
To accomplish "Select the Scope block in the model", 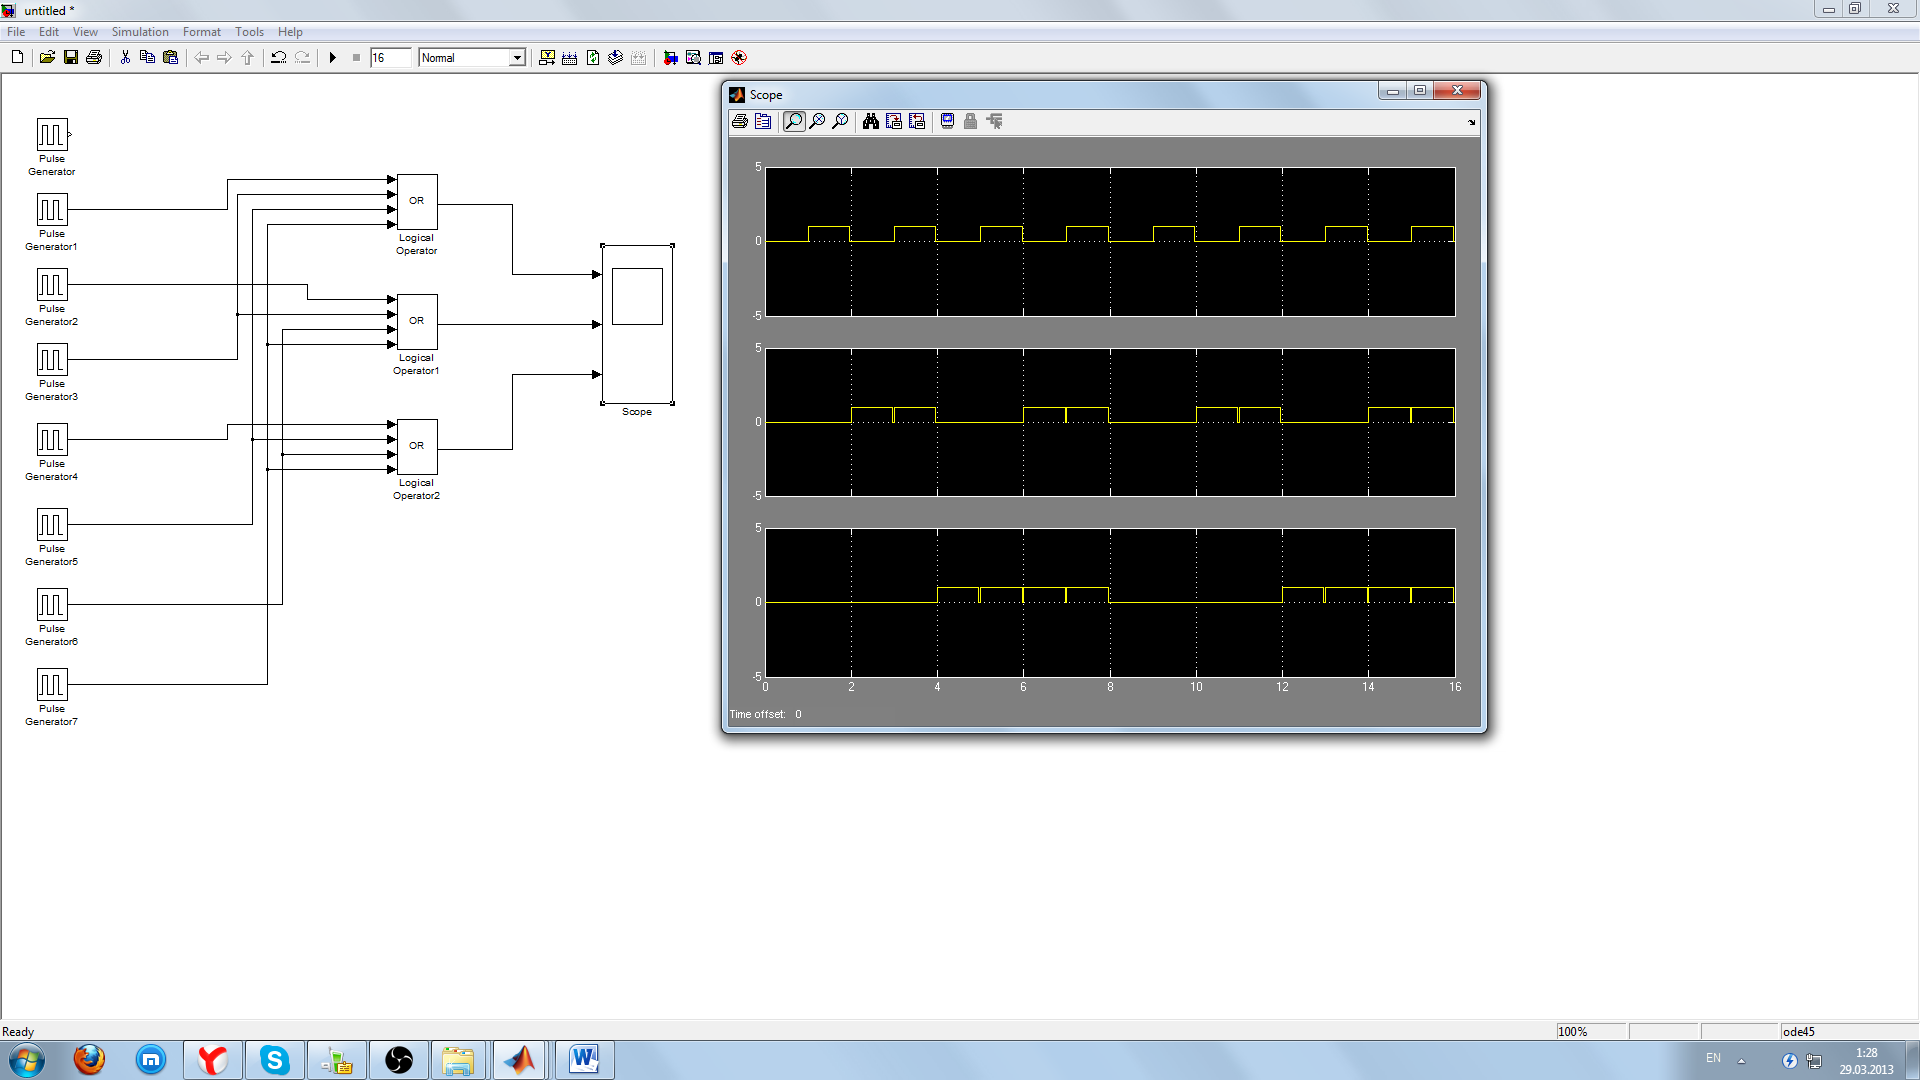I will coord(637,324).
